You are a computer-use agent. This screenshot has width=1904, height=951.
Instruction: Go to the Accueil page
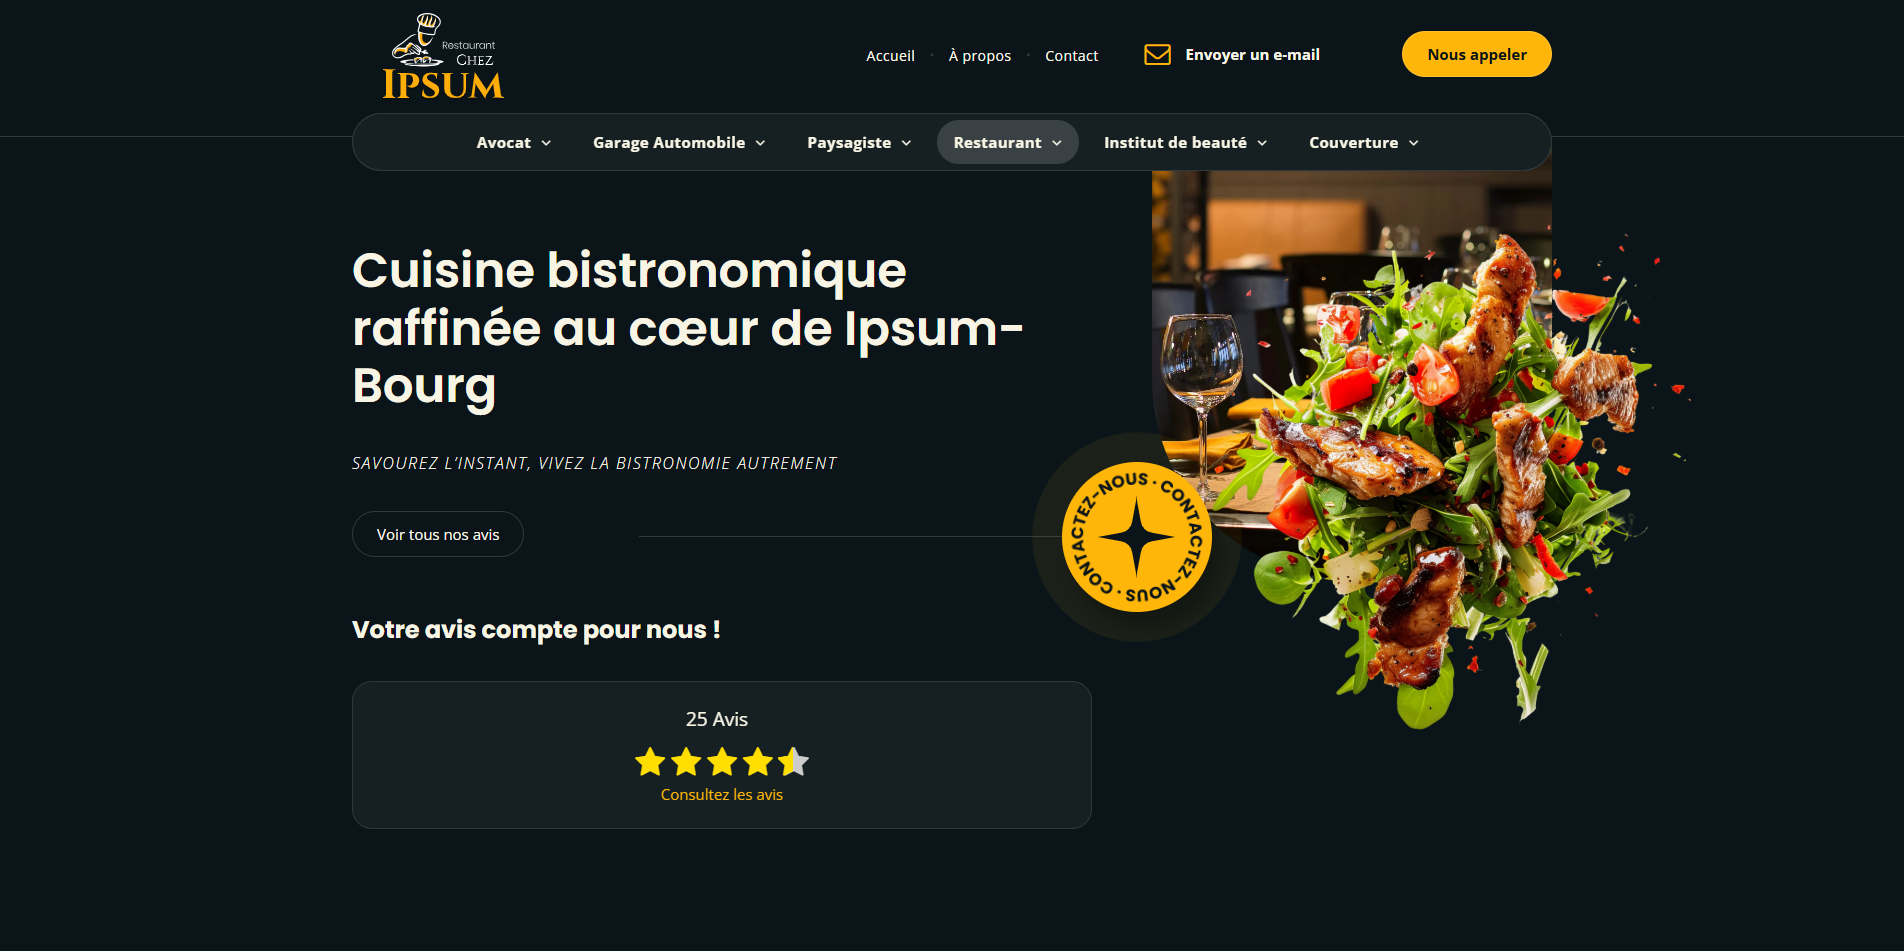[x=890, y=56]
